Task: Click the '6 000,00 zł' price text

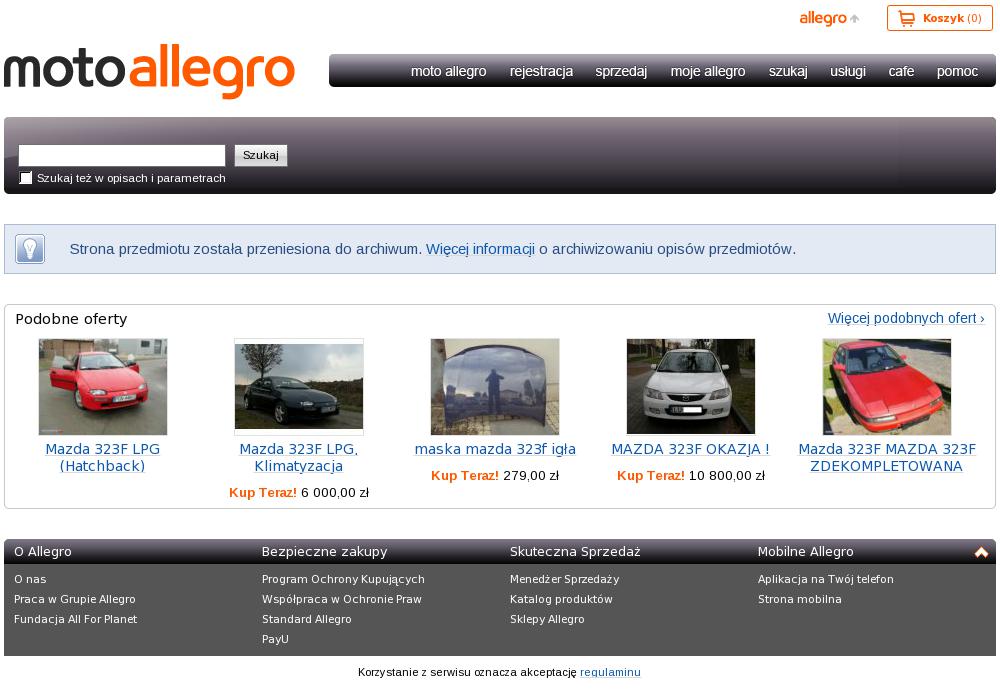Action: point(335,493)
